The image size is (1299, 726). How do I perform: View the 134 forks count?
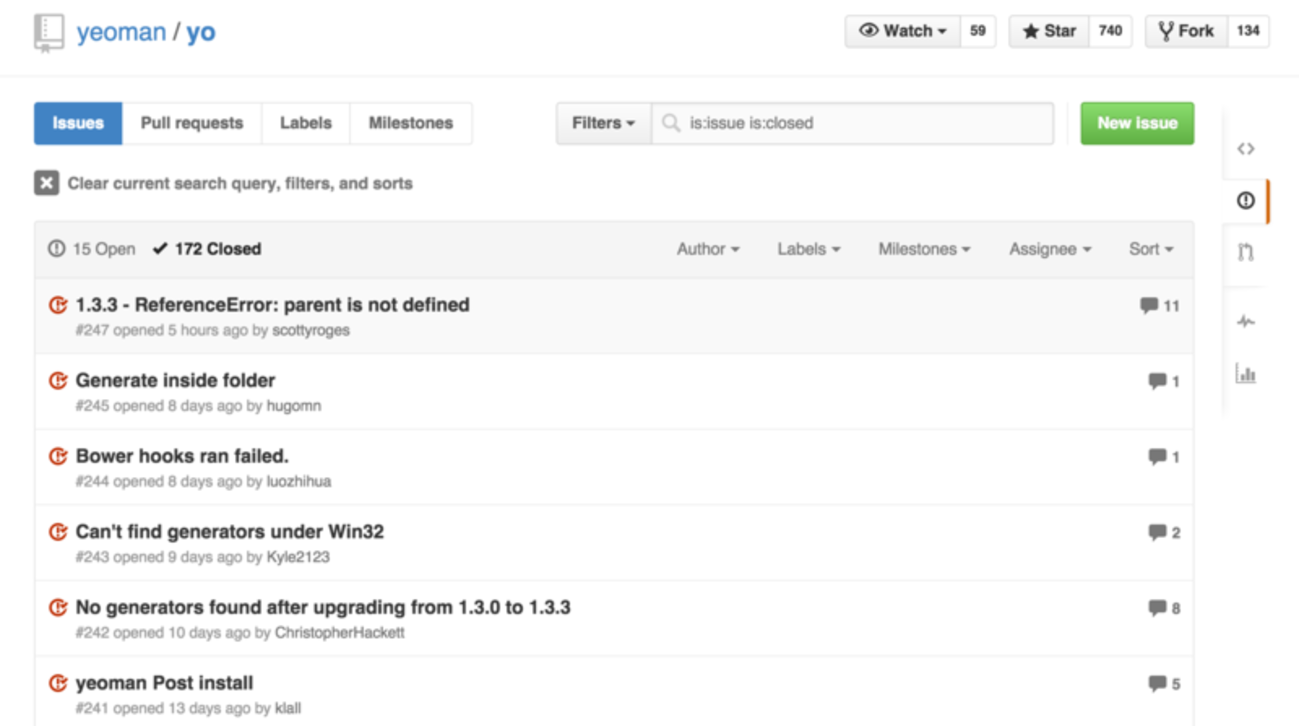point(1248,31)
